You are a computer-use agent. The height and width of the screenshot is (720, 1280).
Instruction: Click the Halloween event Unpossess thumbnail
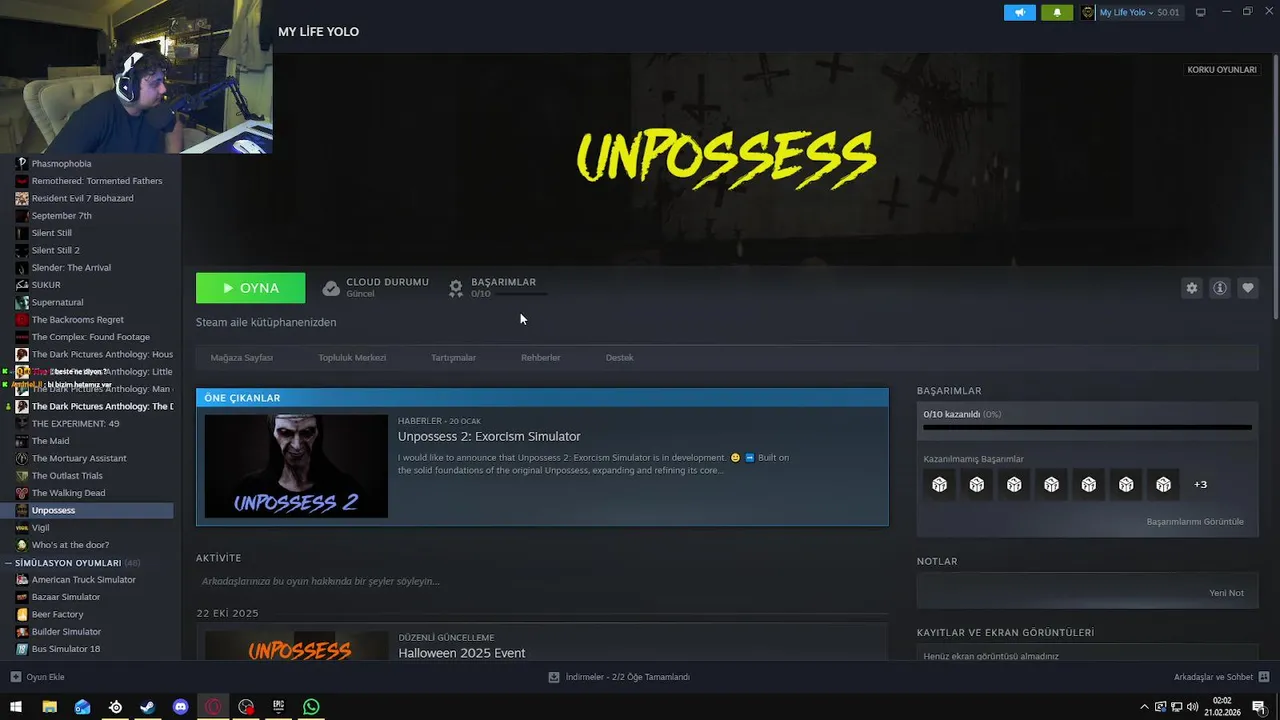click(296, 646)
